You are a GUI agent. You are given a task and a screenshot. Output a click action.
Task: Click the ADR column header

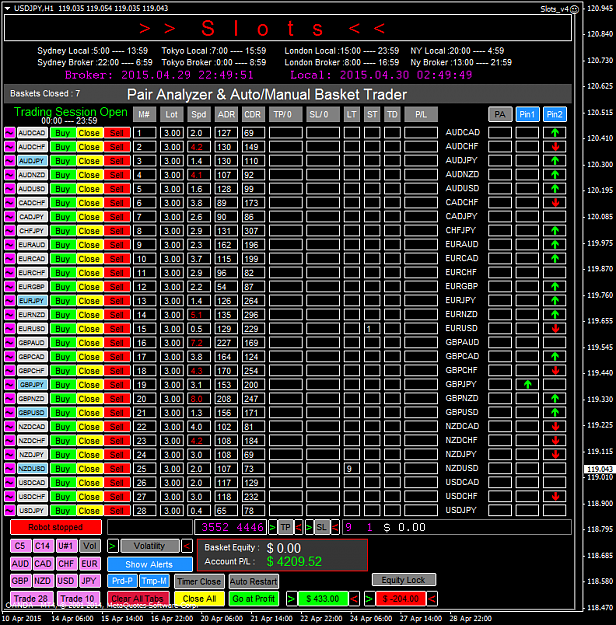226,114
